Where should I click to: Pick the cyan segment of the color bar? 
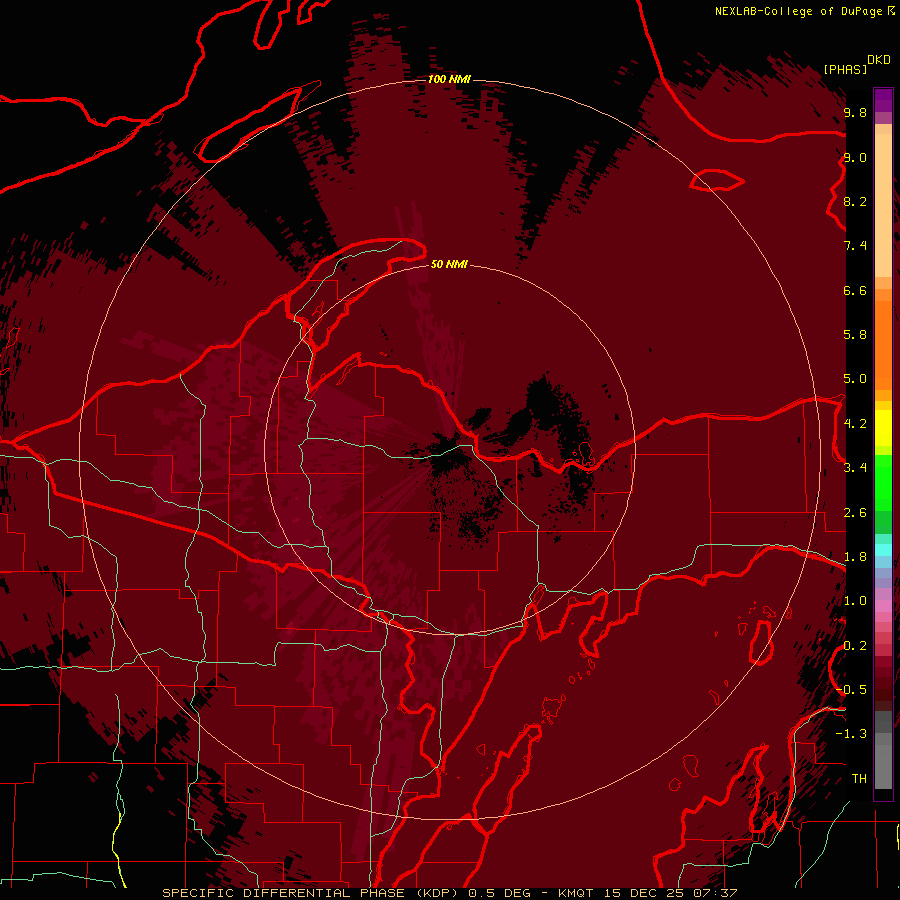(883, 549)
